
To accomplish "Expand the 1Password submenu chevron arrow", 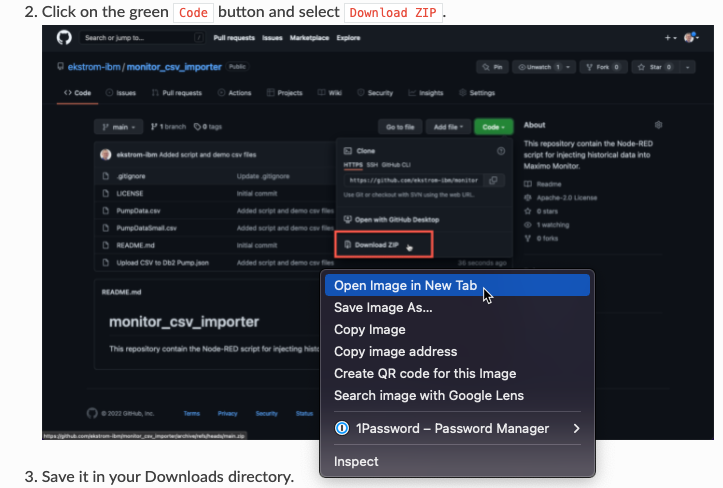I will click(576, 428).
